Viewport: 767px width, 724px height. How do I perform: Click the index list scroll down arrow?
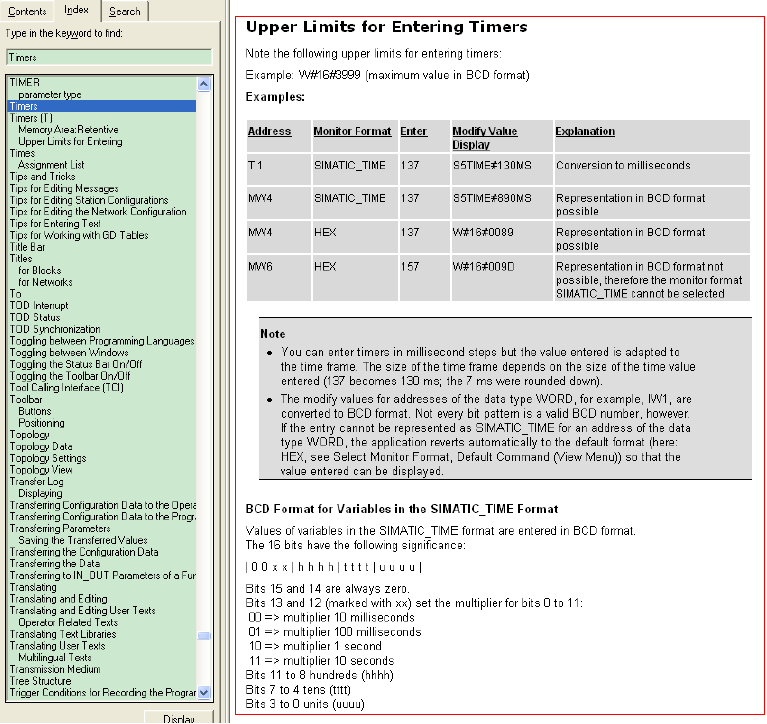[204, 692]
